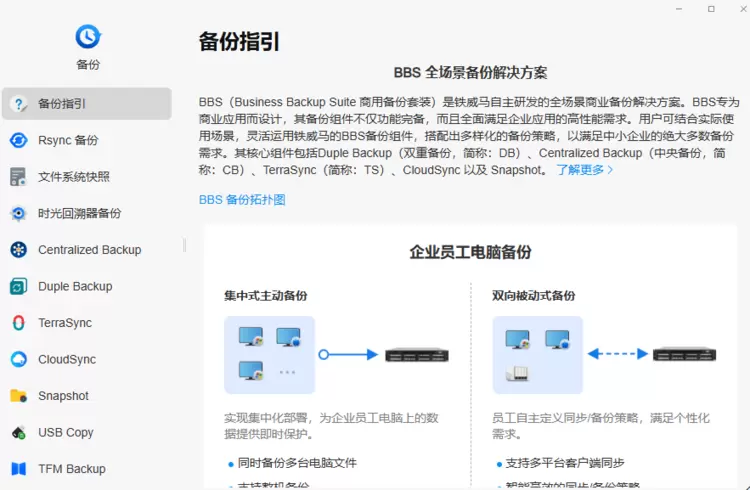Click the 双向被动式备份 diagram image

coord(605,355)
